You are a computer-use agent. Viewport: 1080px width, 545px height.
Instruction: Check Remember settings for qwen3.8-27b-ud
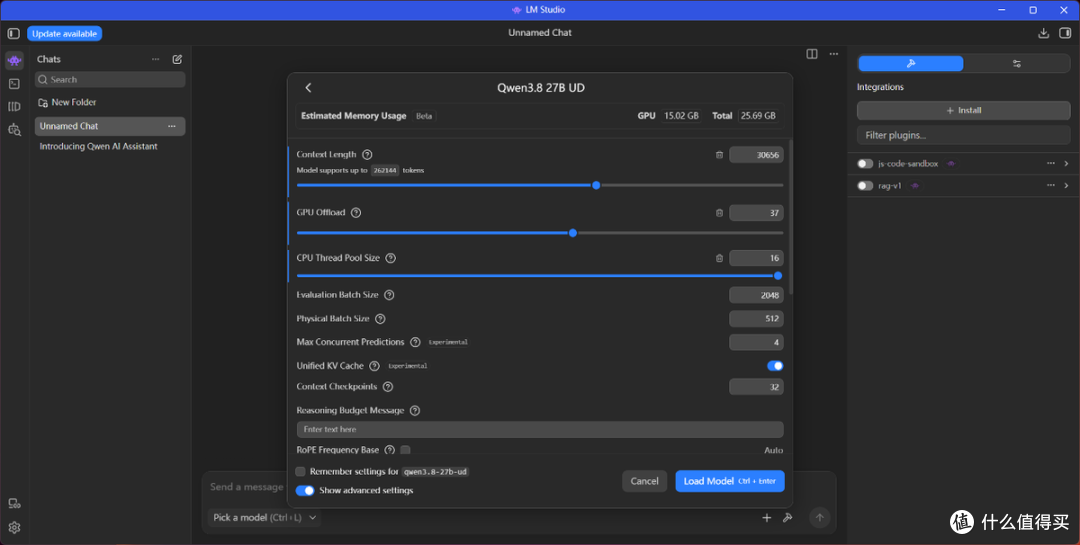click(x=300, y=471)
